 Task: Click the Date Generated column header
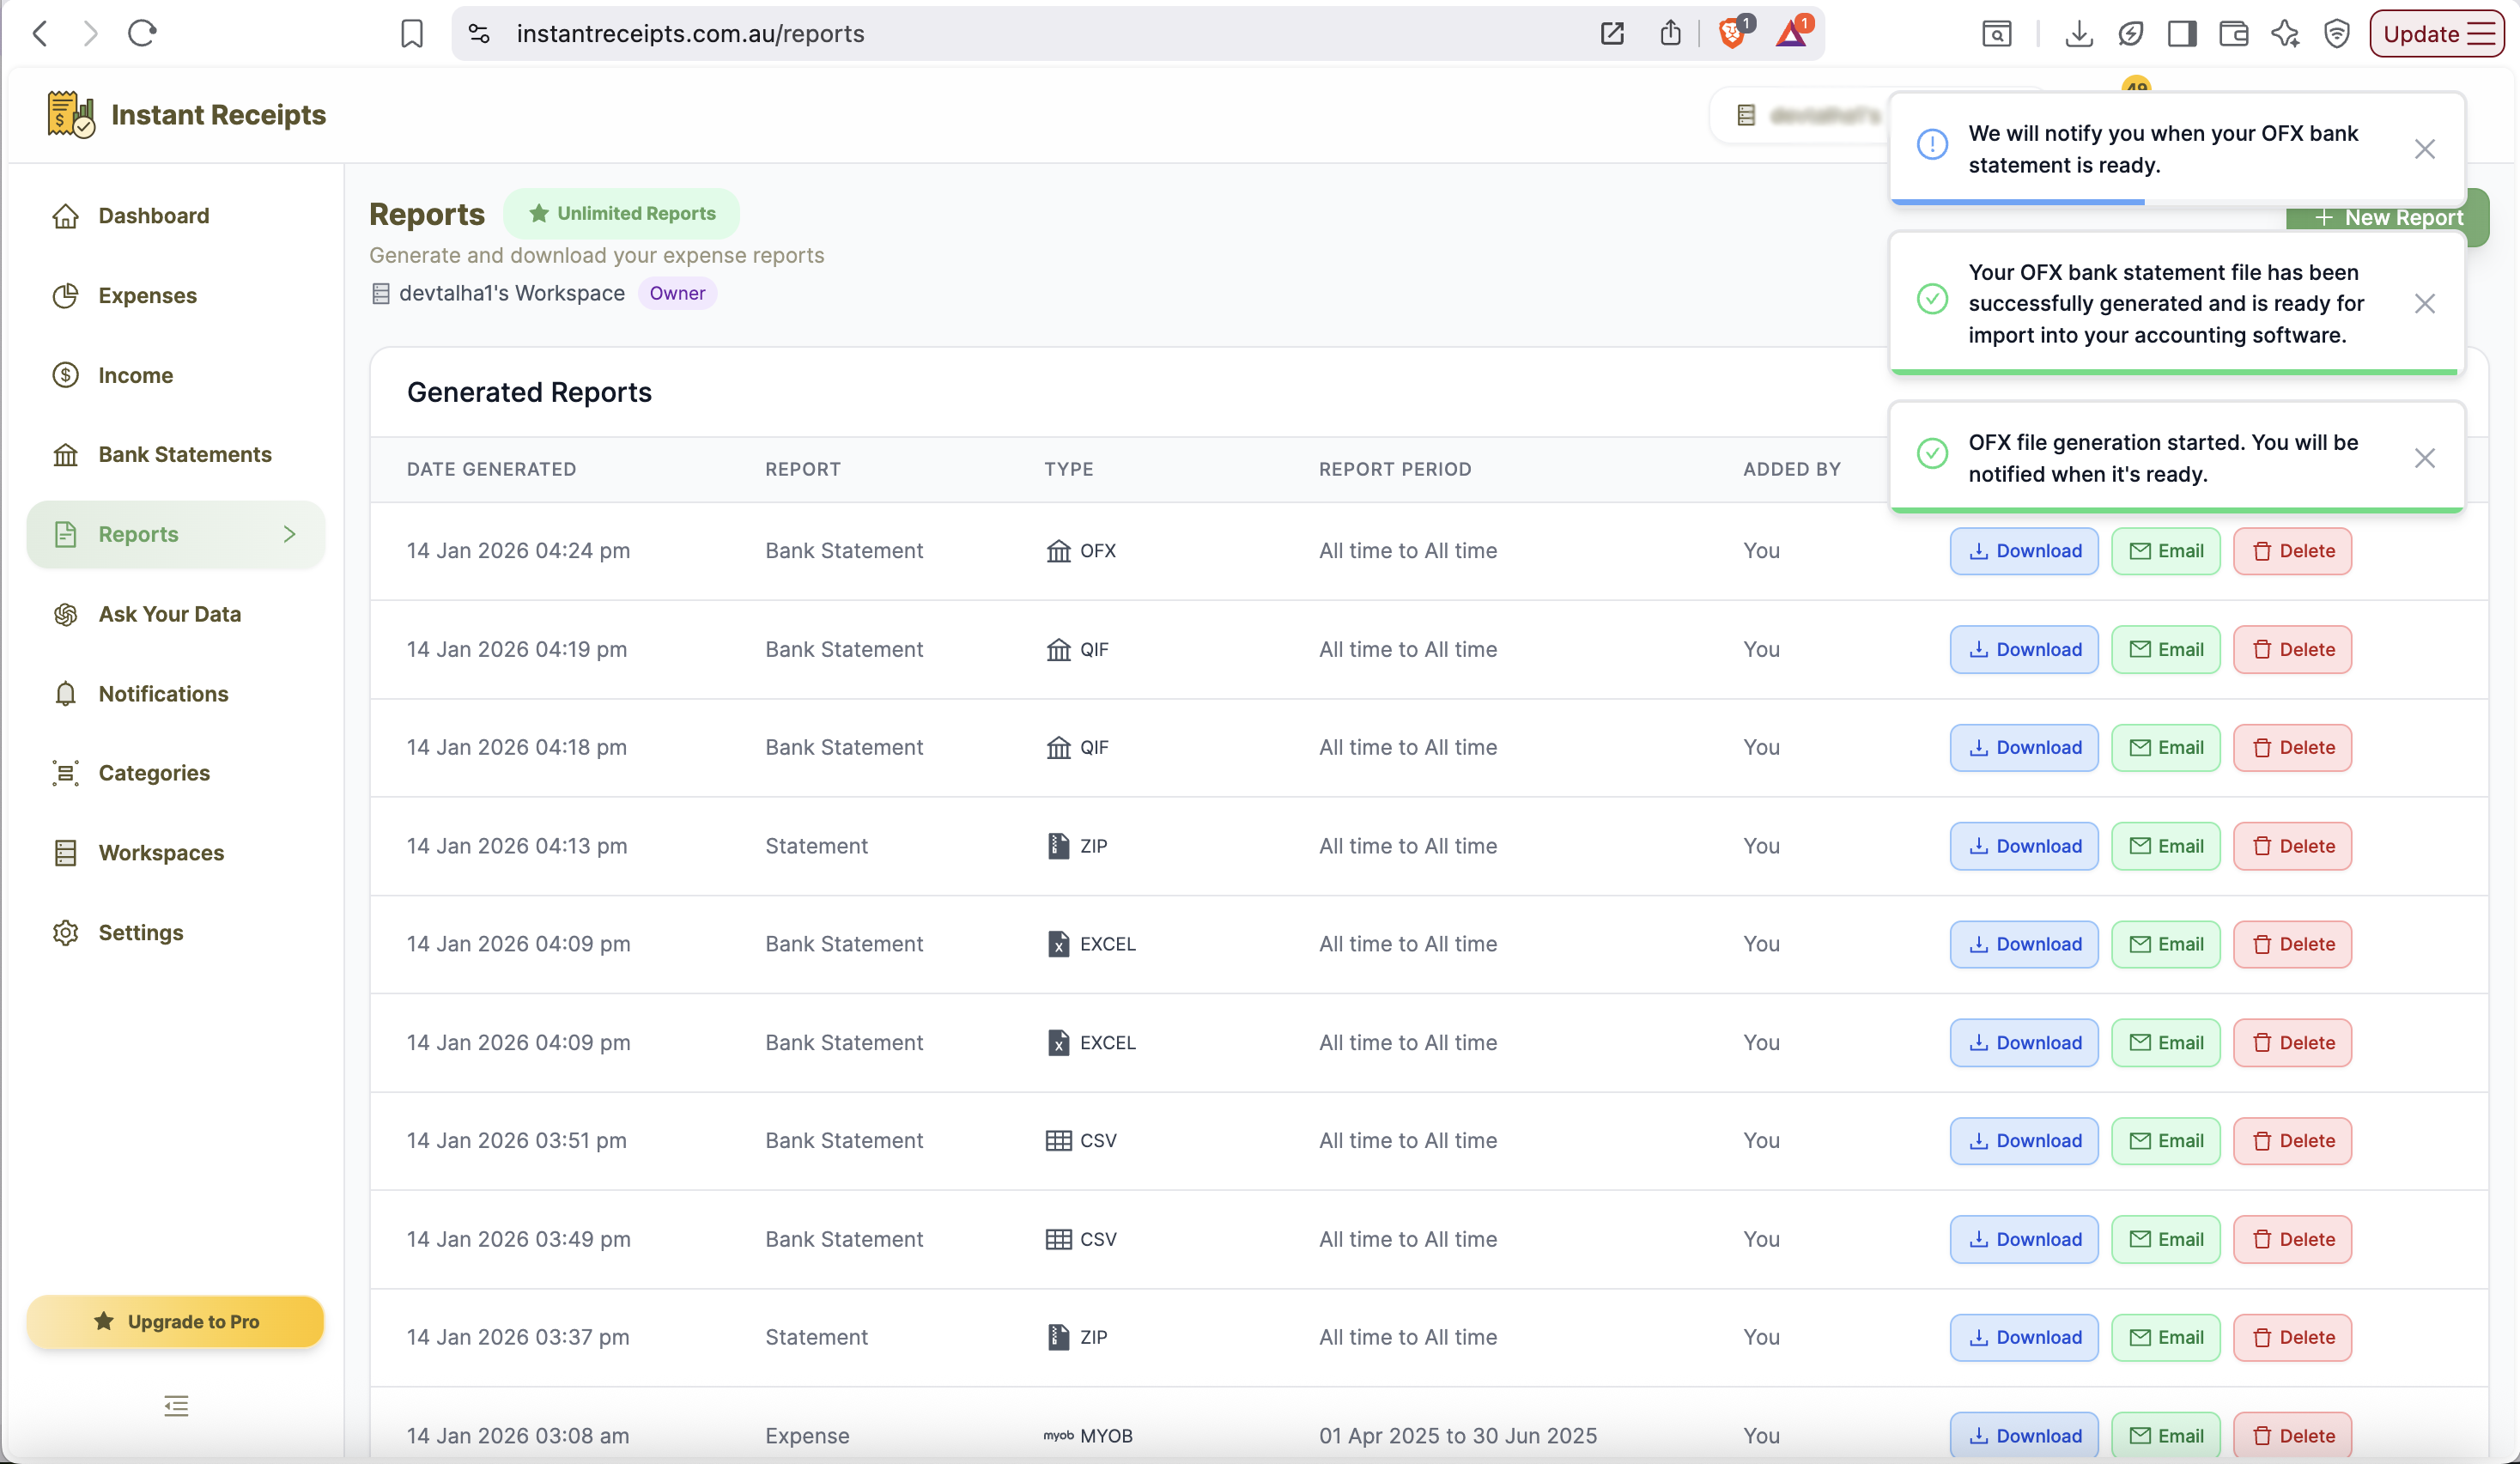(491, 469)
